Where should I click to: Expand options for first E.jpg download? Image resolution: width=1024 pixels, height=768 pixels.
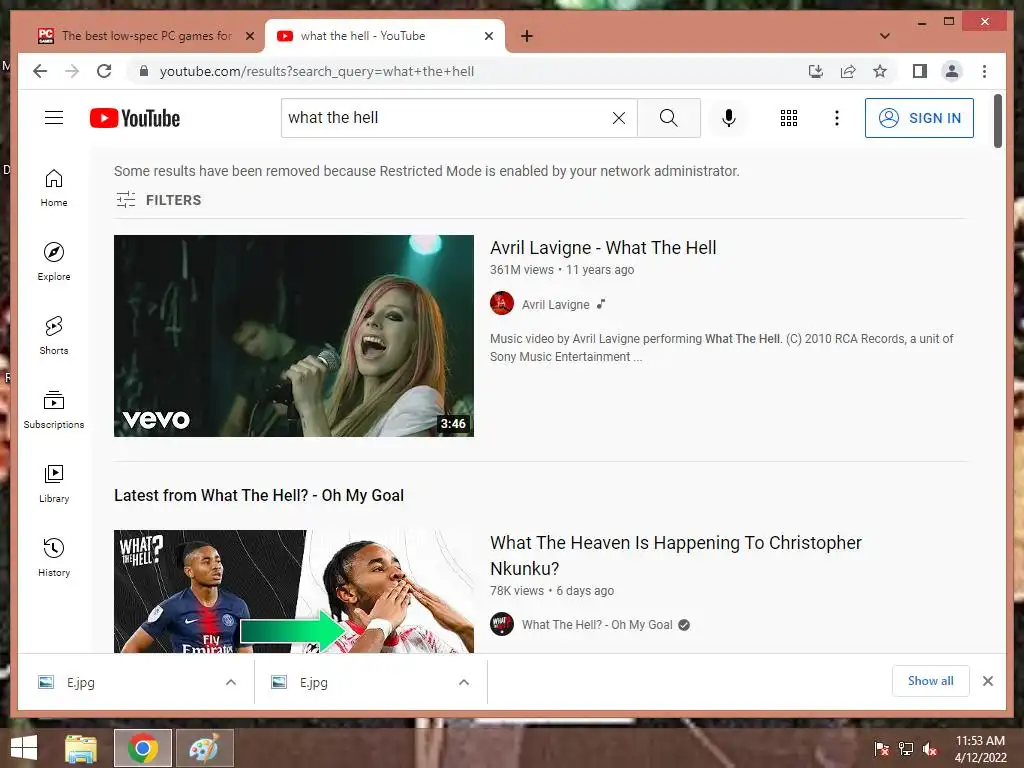click(x=231, y=682)
